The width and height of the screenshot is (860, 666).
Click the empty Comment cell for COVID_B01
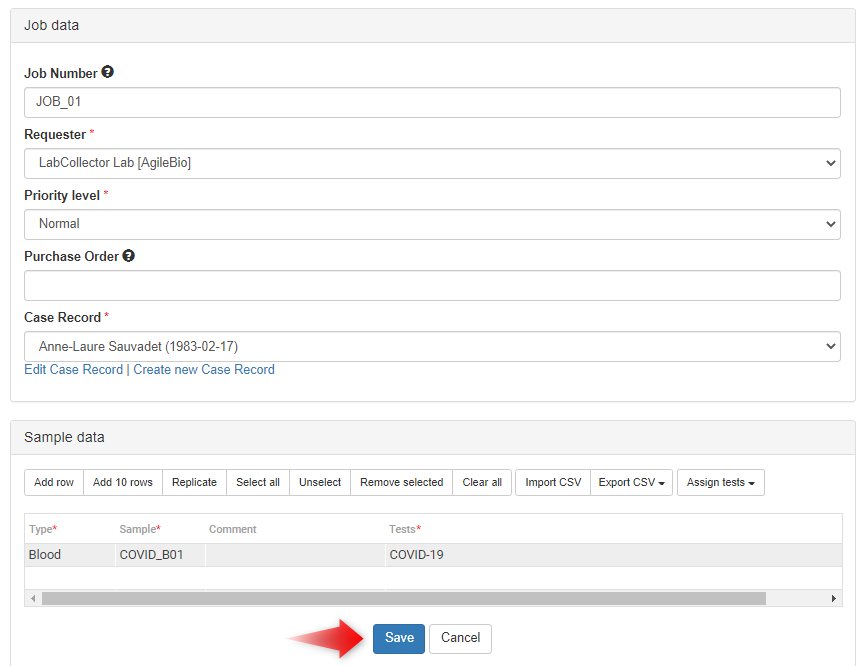295,555
